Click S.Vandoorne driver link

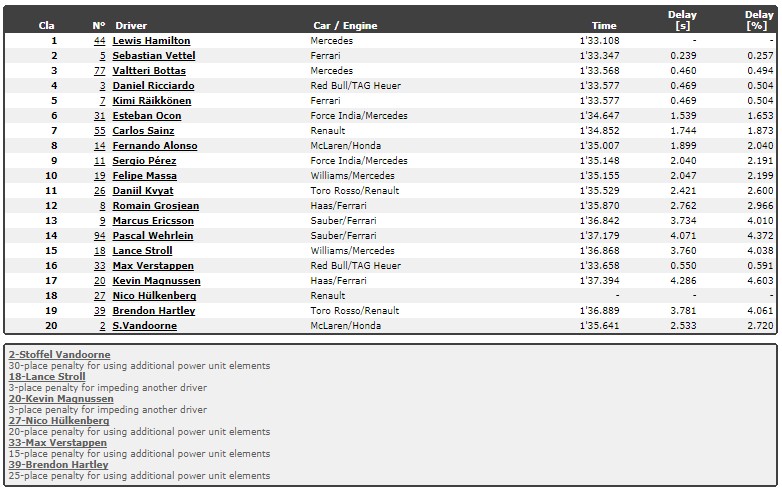click(x=145, y=326)
